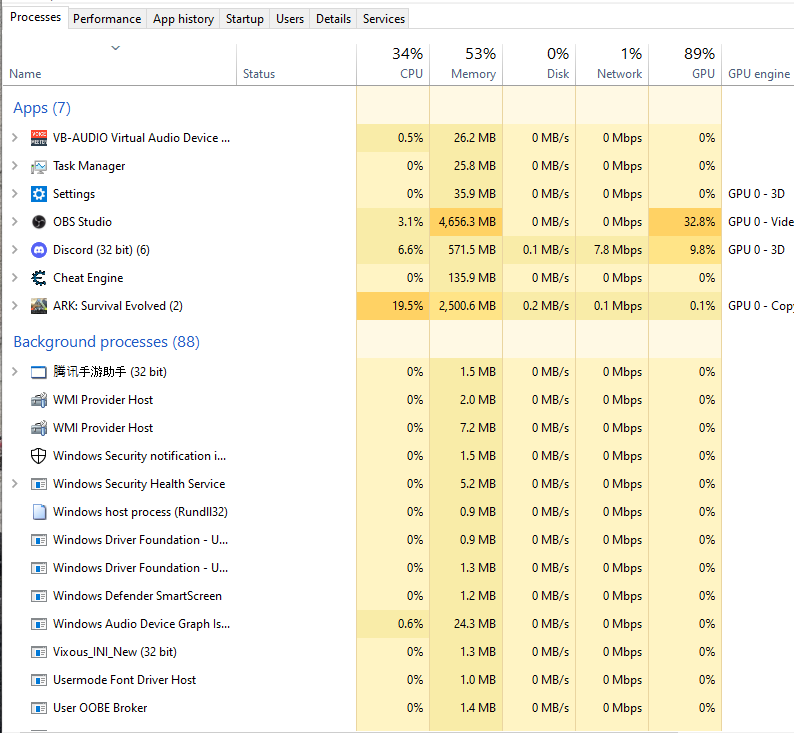Screen dimensions: 794x733
Task: Expand the OBS Studio process group
Action: (x=15, y=222)
